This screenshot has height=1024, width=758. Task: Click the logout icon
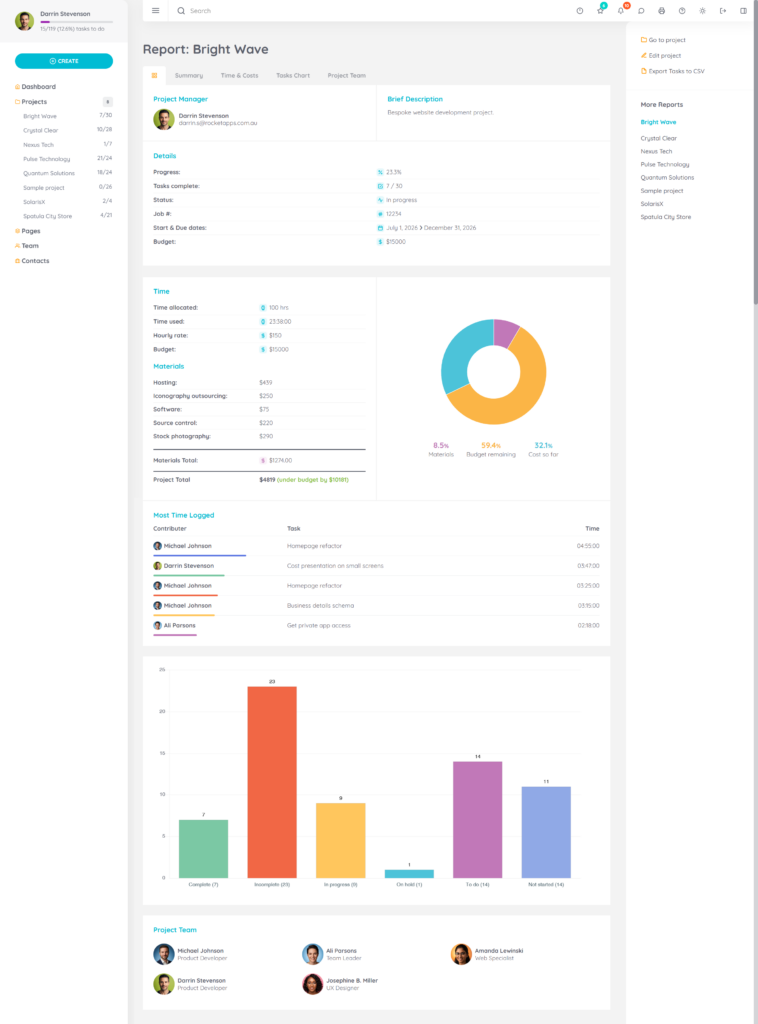tap(723, 11)
